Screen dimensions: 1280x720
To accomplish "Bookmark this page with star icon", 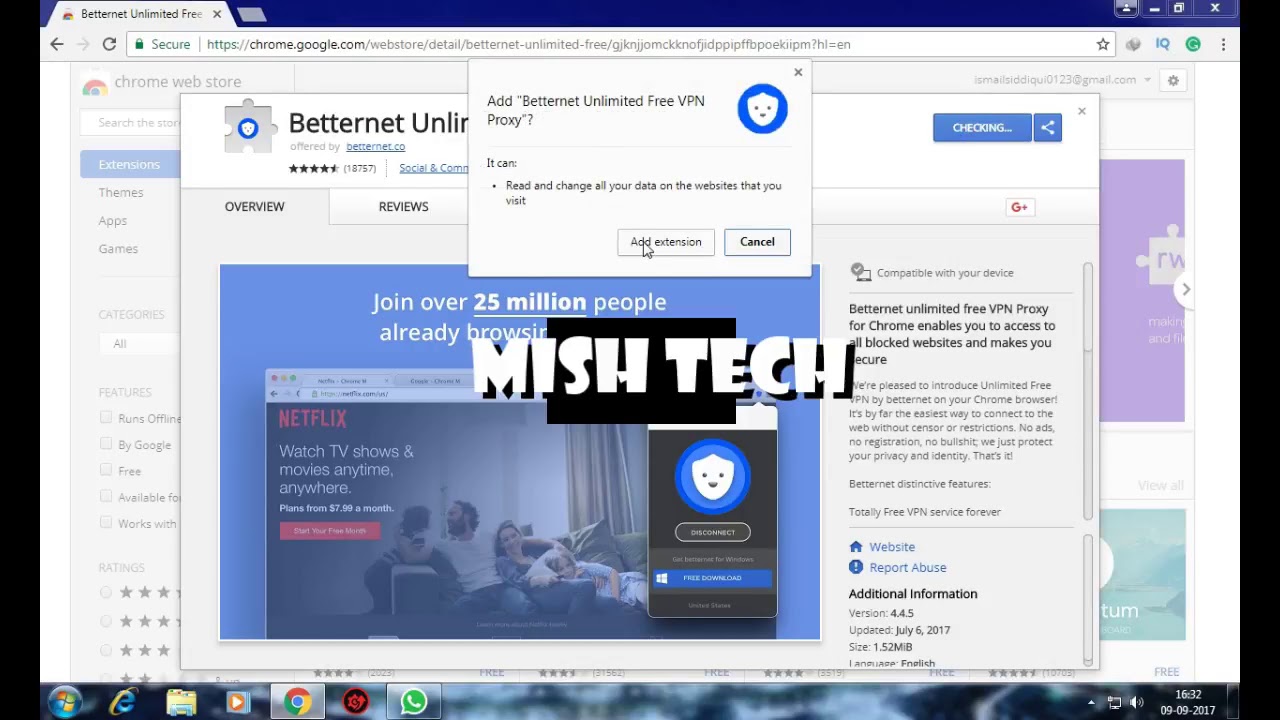I will point(1103,44).
